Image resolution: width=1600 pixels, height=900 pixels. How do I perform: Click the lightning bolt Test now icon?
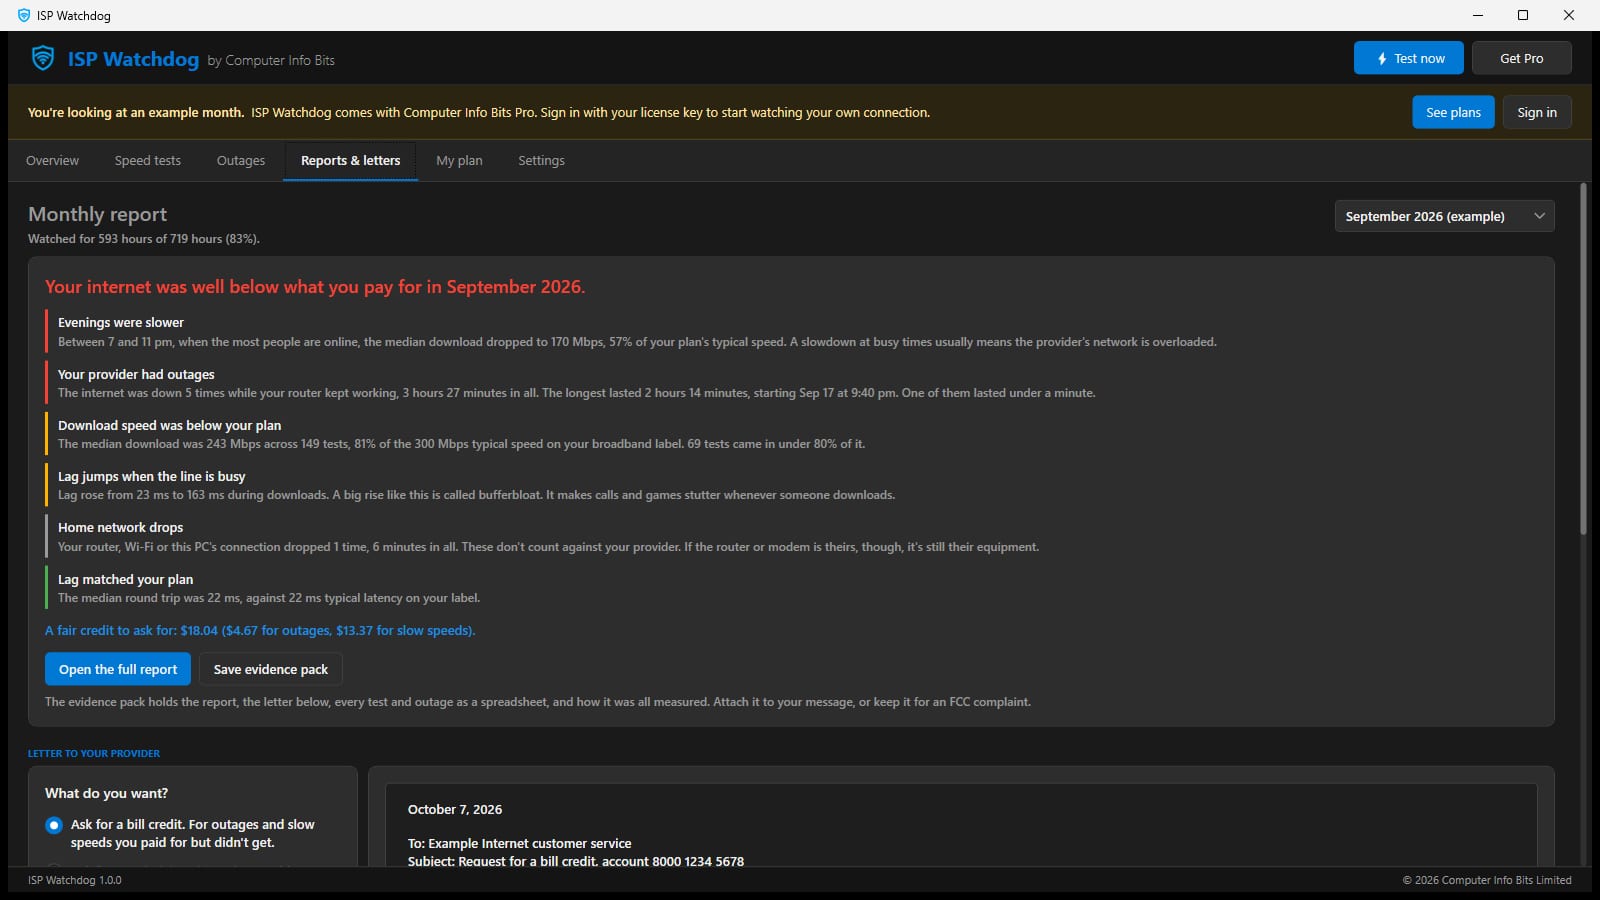pyautogui.click(x=1382, y=59)
